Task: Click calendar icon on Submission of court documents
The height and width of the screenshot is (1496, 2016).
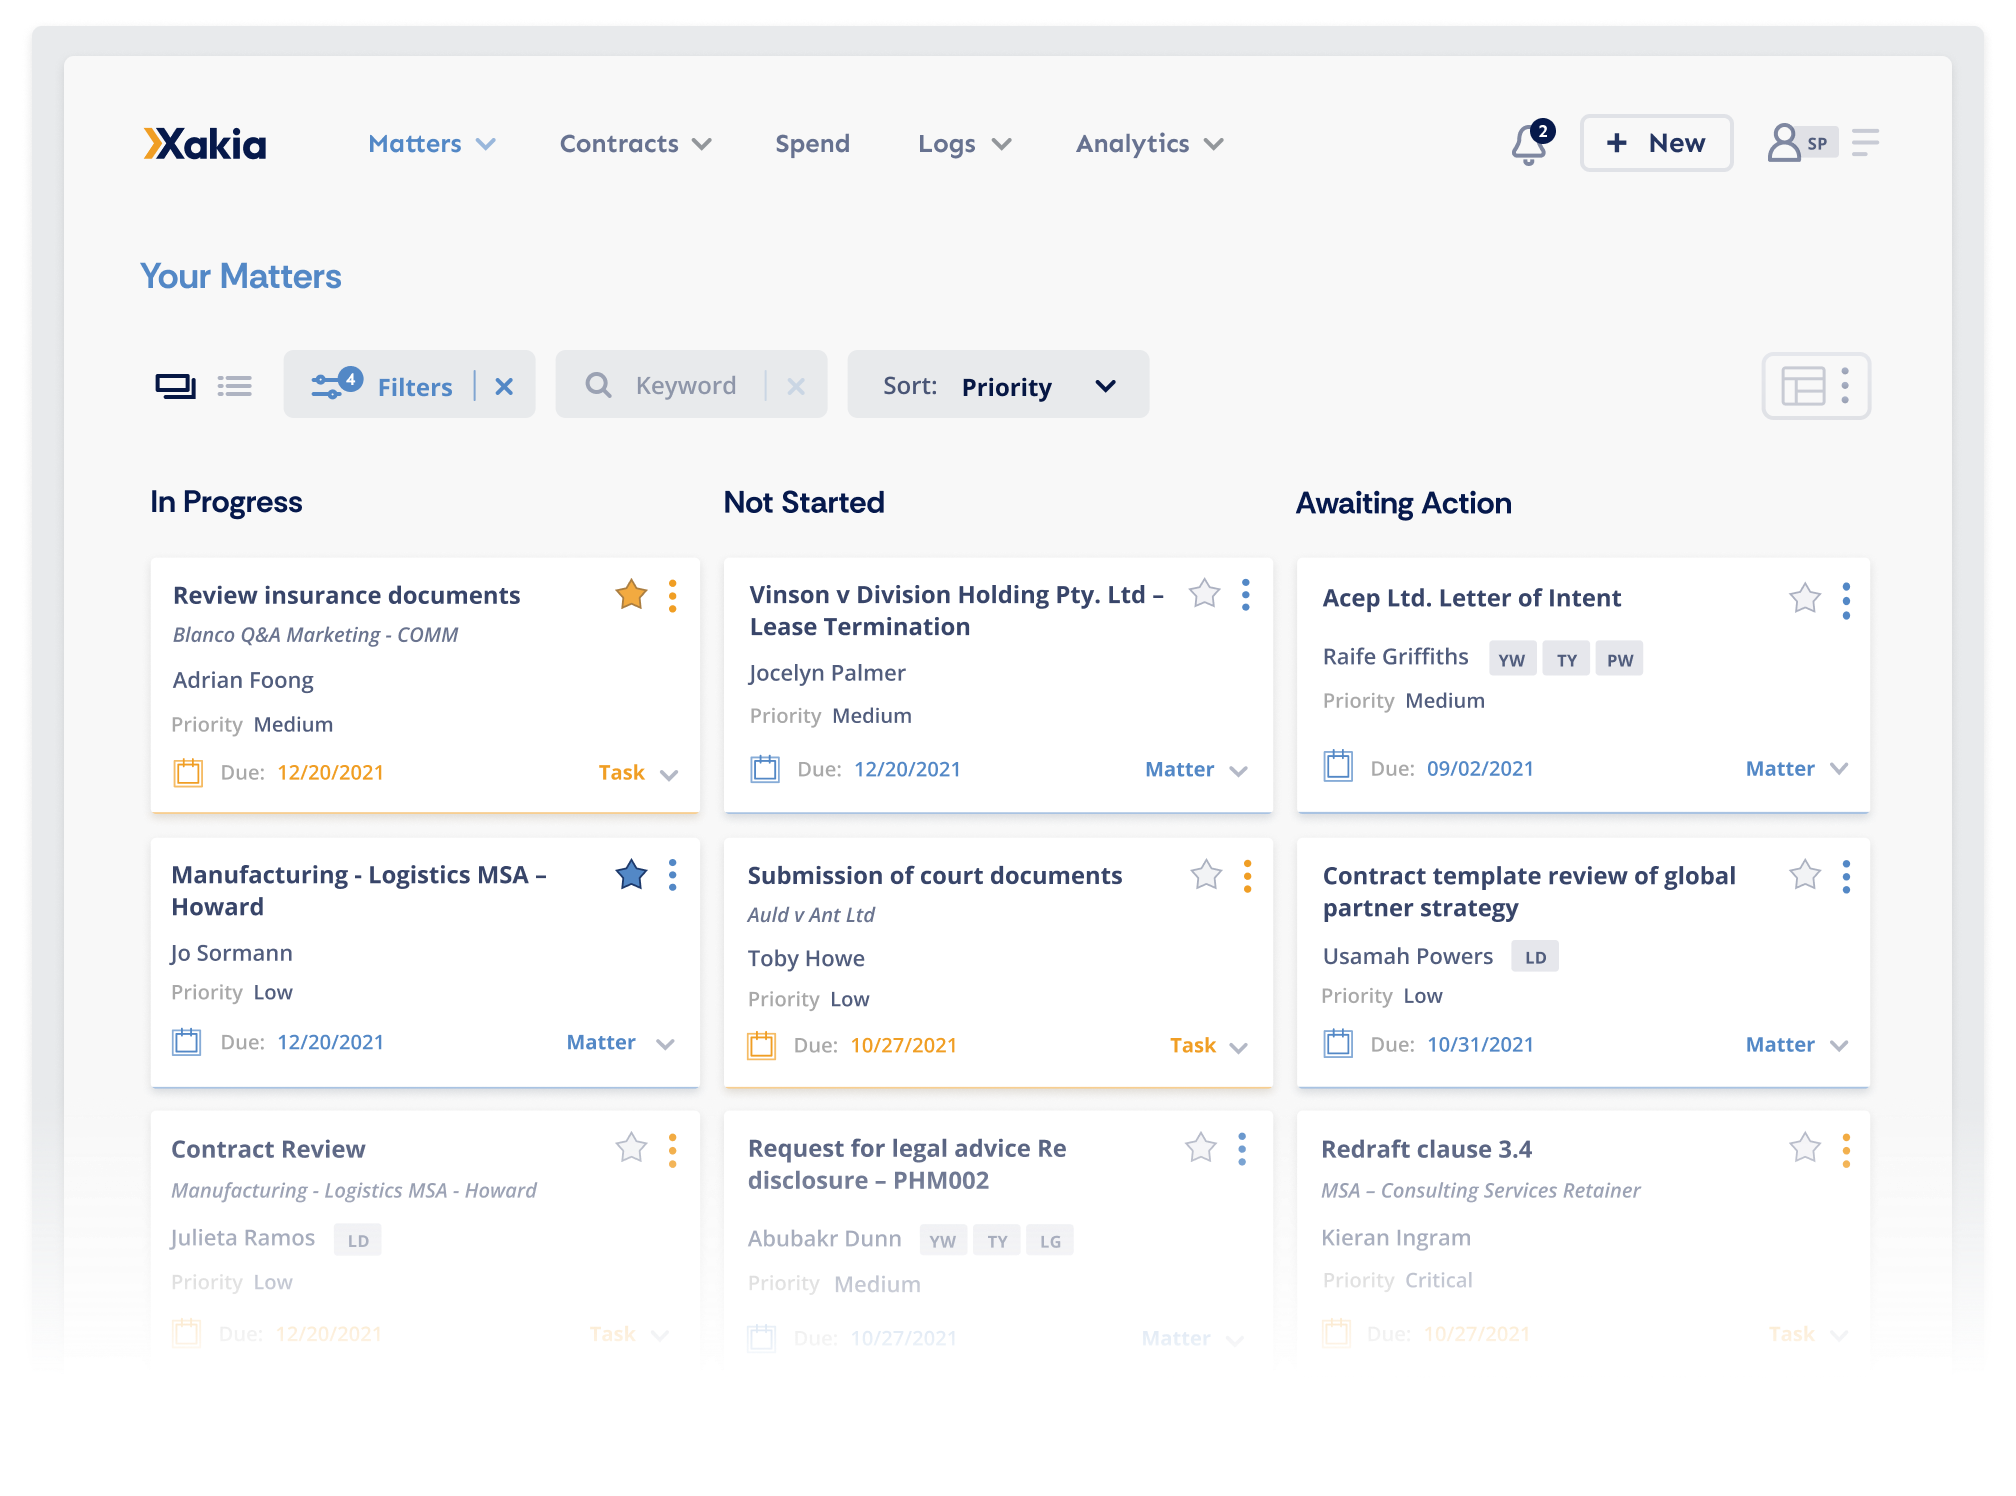Action: click(x=762, y=1045)
